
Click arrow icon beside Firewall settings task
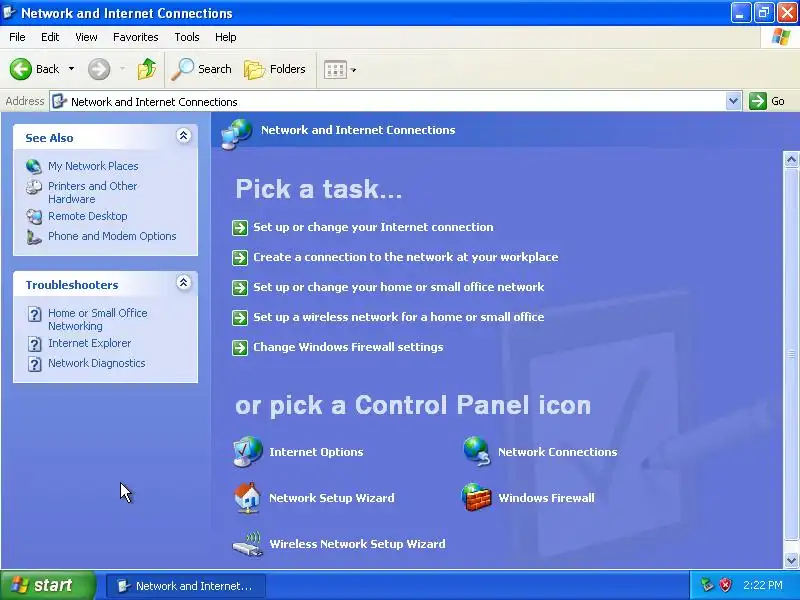click(240, 348)
